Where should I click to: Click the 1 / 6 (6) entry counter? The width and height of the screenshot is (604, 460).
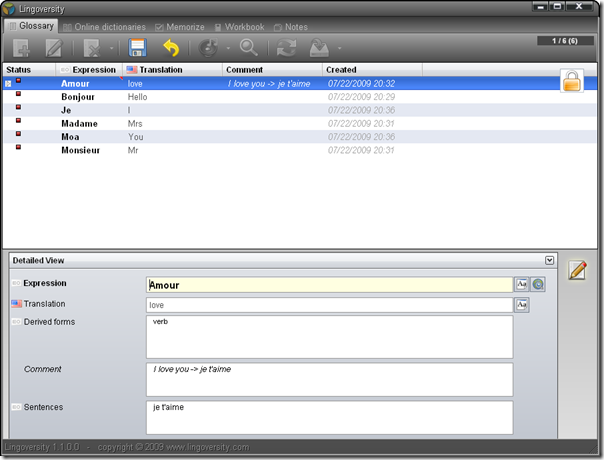pyautogui.click(x=565, y=41)
